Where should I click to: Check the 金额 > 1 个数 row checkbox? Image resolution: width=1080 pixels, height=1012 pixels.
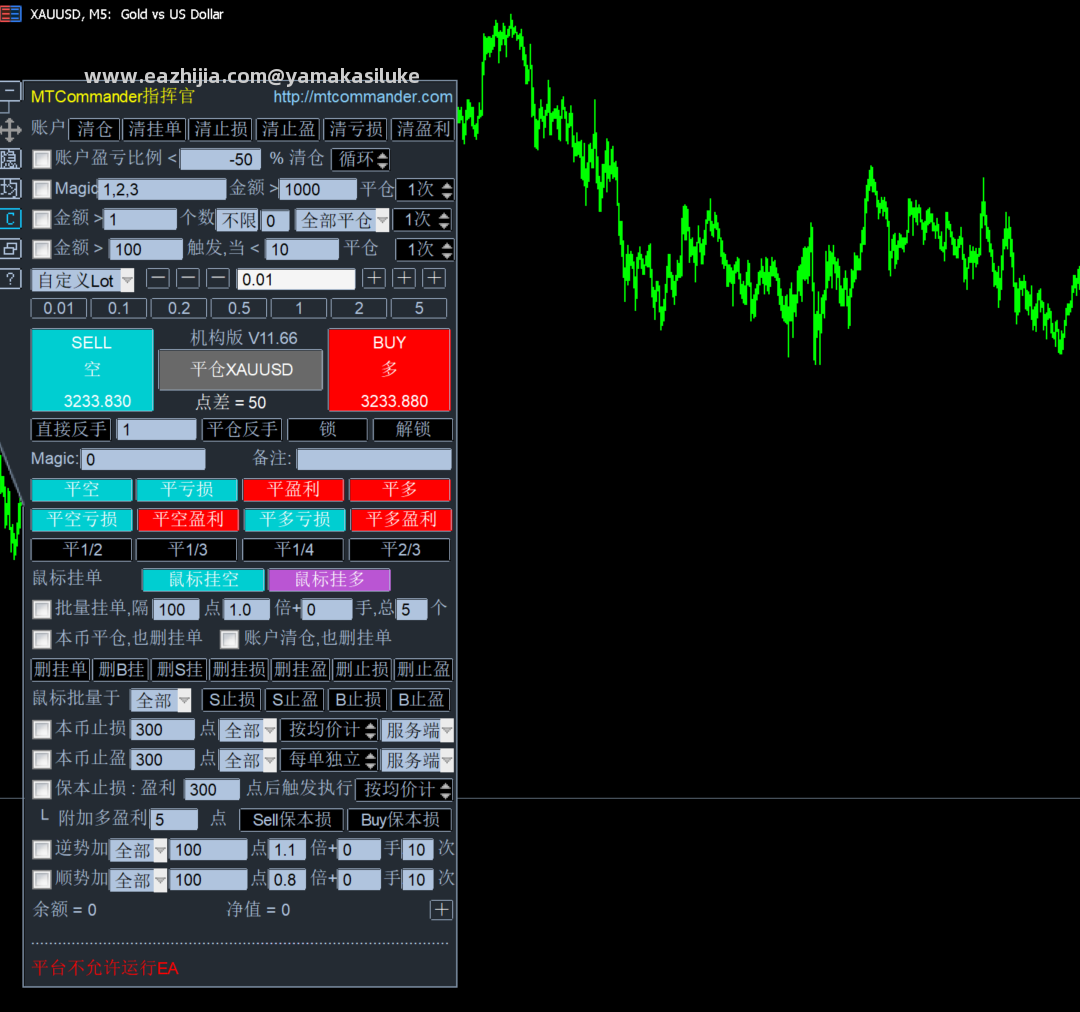pos(42,219)
